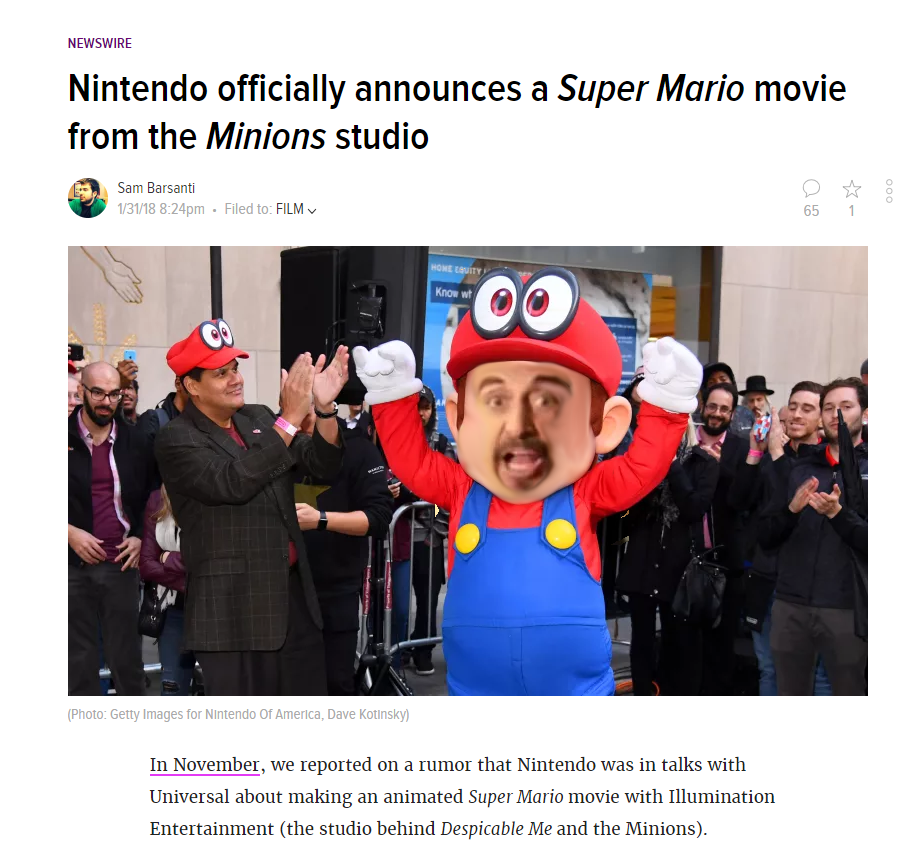Open the Mario costume photo
This screenshot has height=843, width=898.
467,471
